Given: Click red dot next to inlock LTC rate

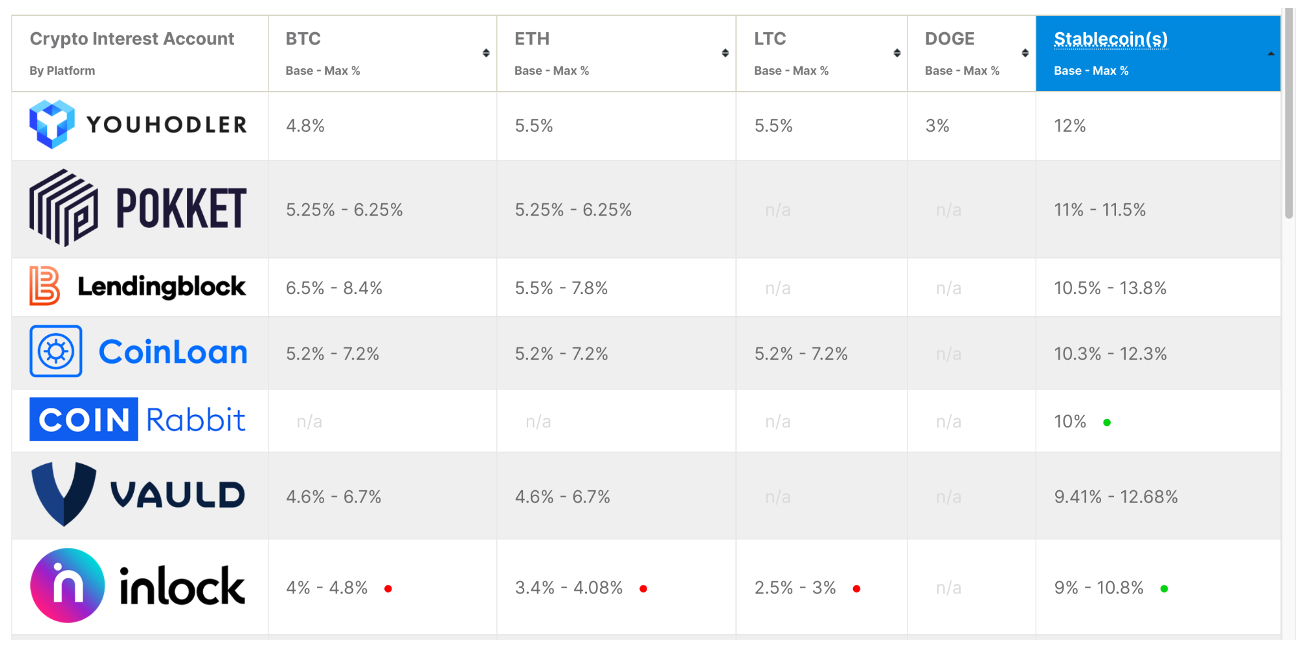Looking at the screenshot, I should click(x=856, y=589).
